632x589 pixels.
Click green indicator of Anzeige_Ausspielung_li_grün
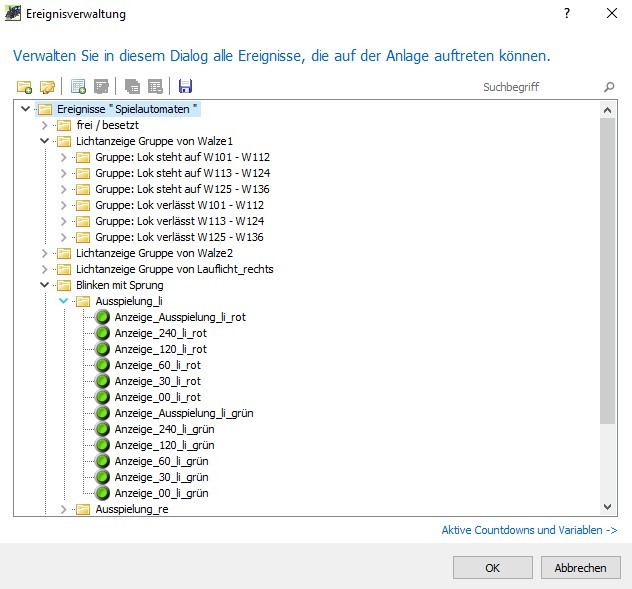[x=102, y=413]
